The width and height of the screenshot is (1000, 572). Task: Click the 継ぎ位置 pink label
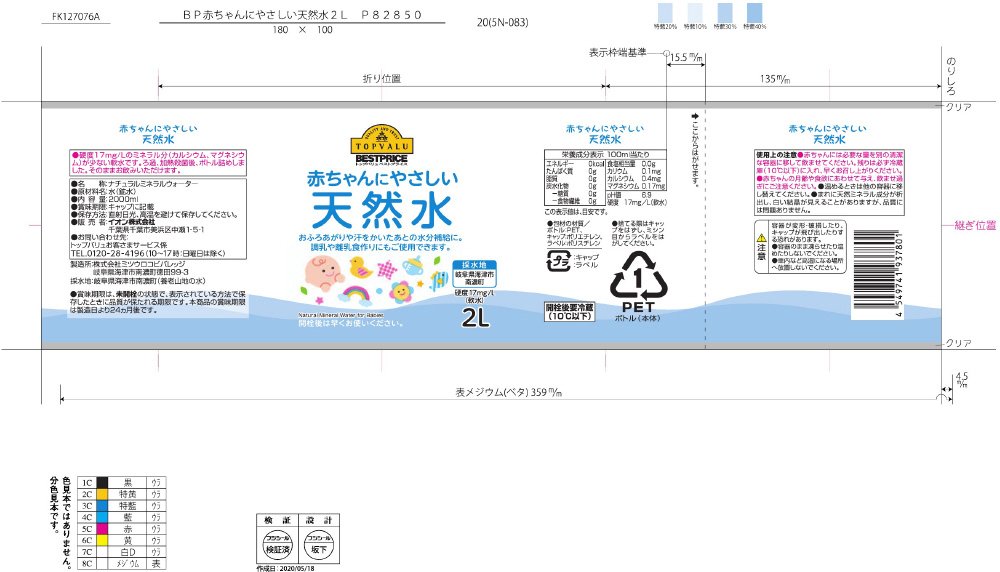(975, 225)
